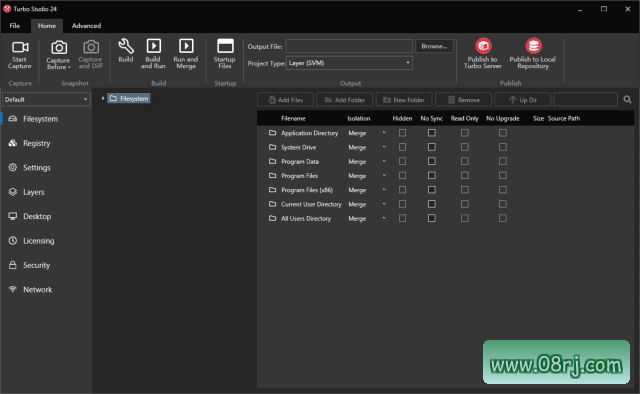Click the Up Dir button
This screenshot has height=394, width=640.
[x=523, y=100]
